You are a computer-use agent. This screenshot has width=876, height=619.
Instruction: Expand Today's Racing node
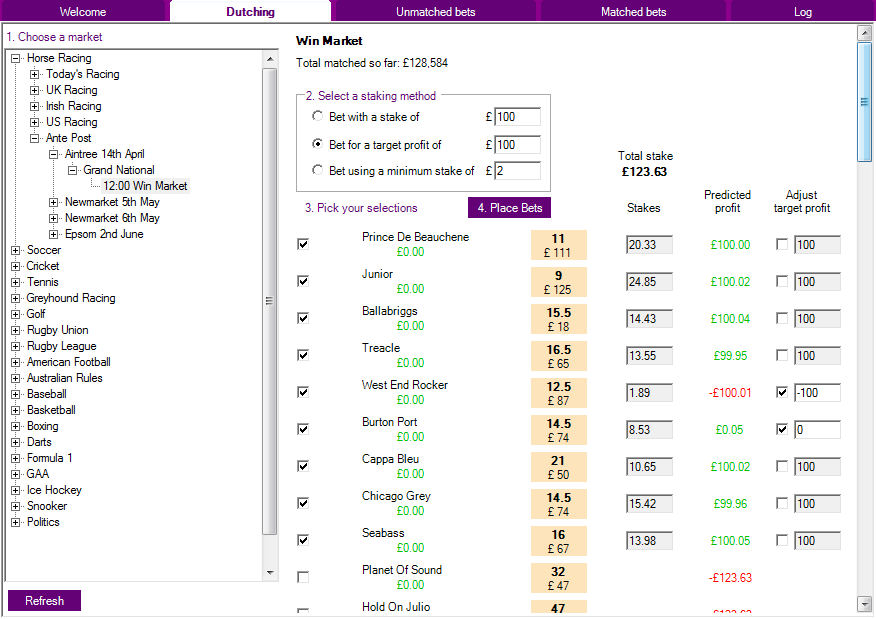click(x=35, y=74)
